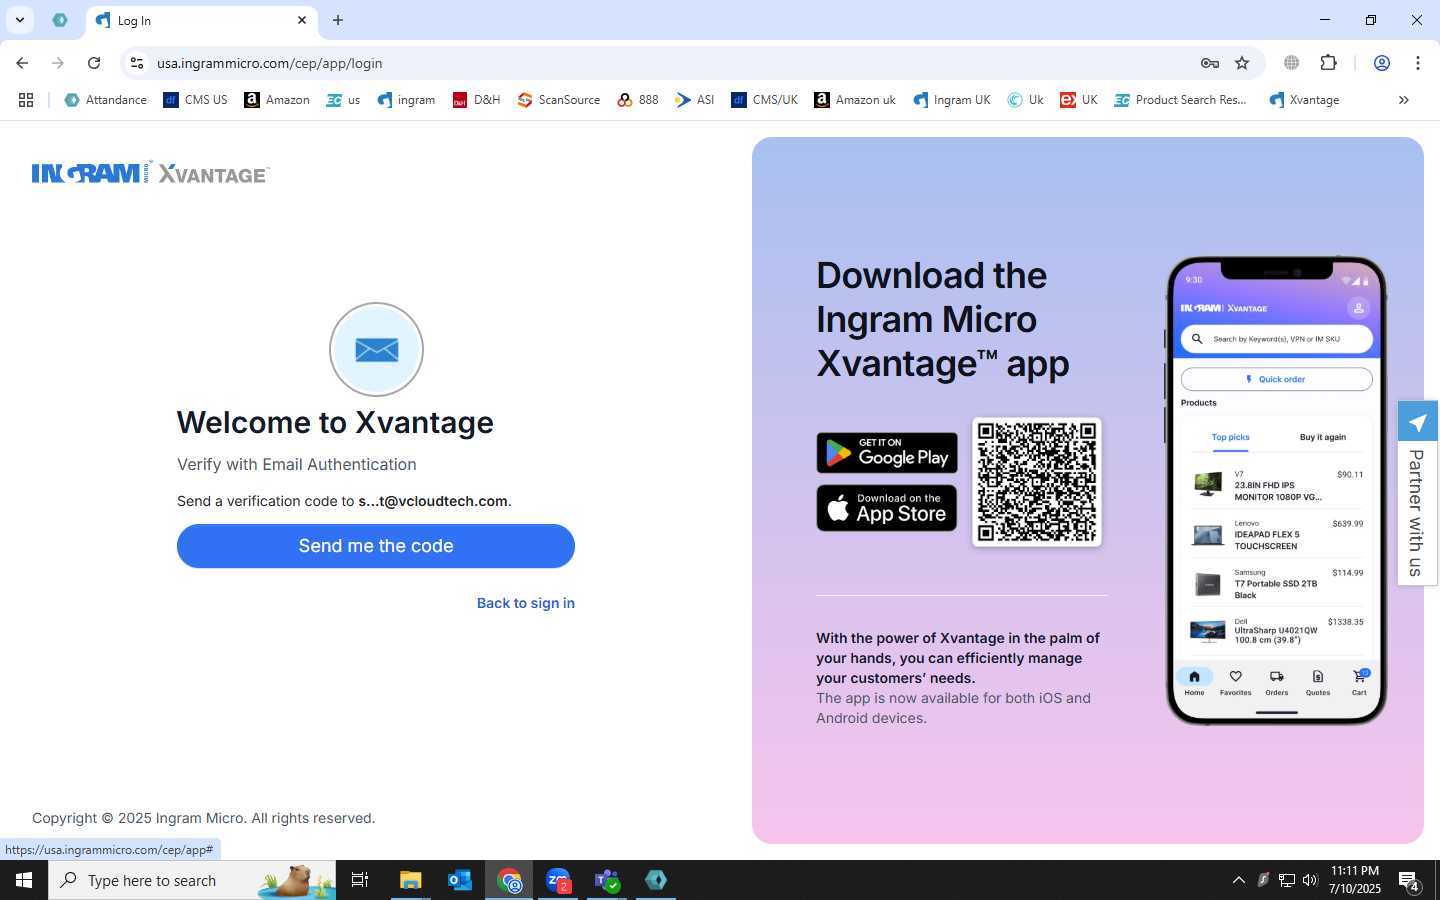Open the Attandance bookmark
Screen dimensions: 1440x900
(x=105, y=100)
